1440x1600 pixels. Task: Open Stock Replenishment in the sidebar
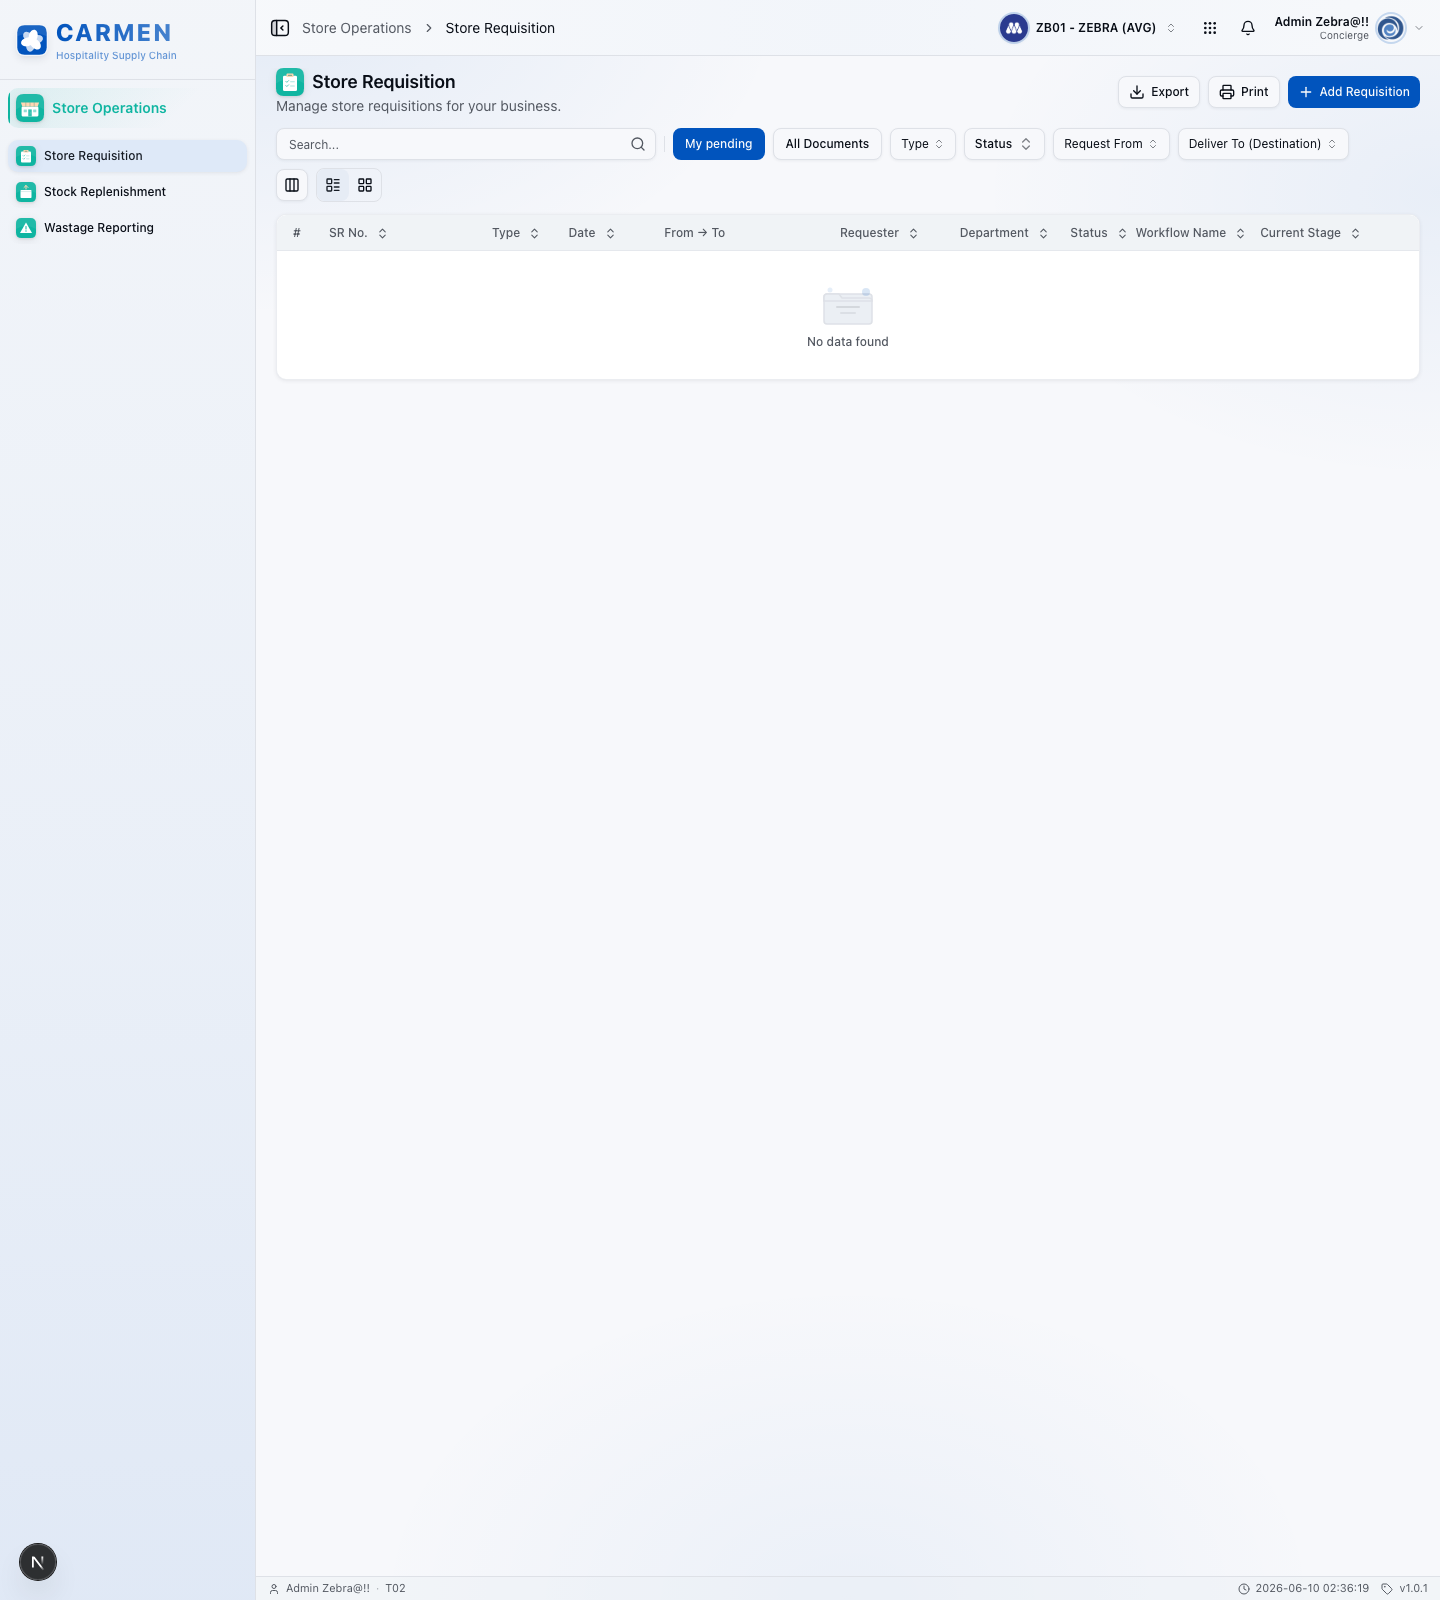pyautogui.click(x=127, y=192)
